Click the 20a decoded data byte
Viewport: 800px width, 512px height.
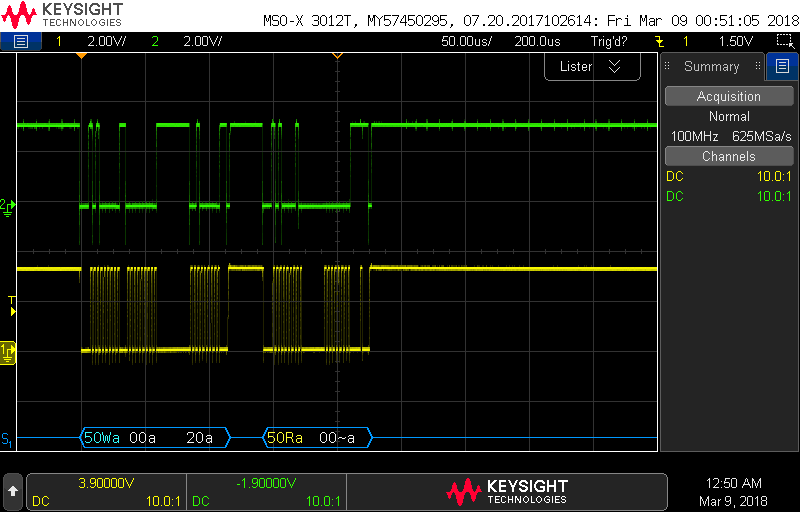[x=199, y=438]
